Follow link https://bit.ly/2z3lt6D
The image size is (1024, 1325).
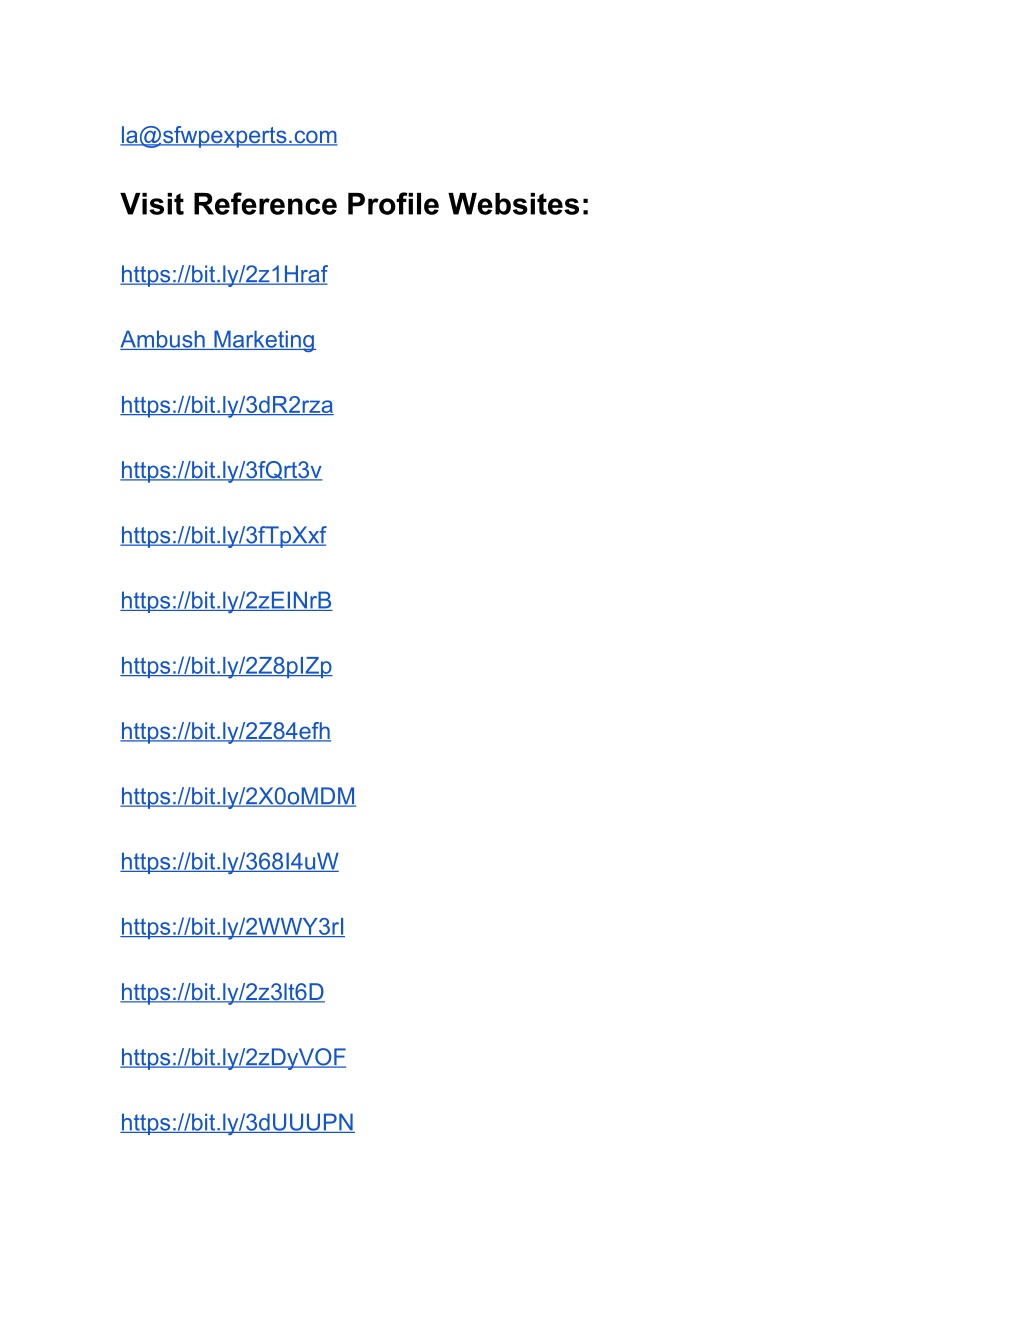[222, 993]
